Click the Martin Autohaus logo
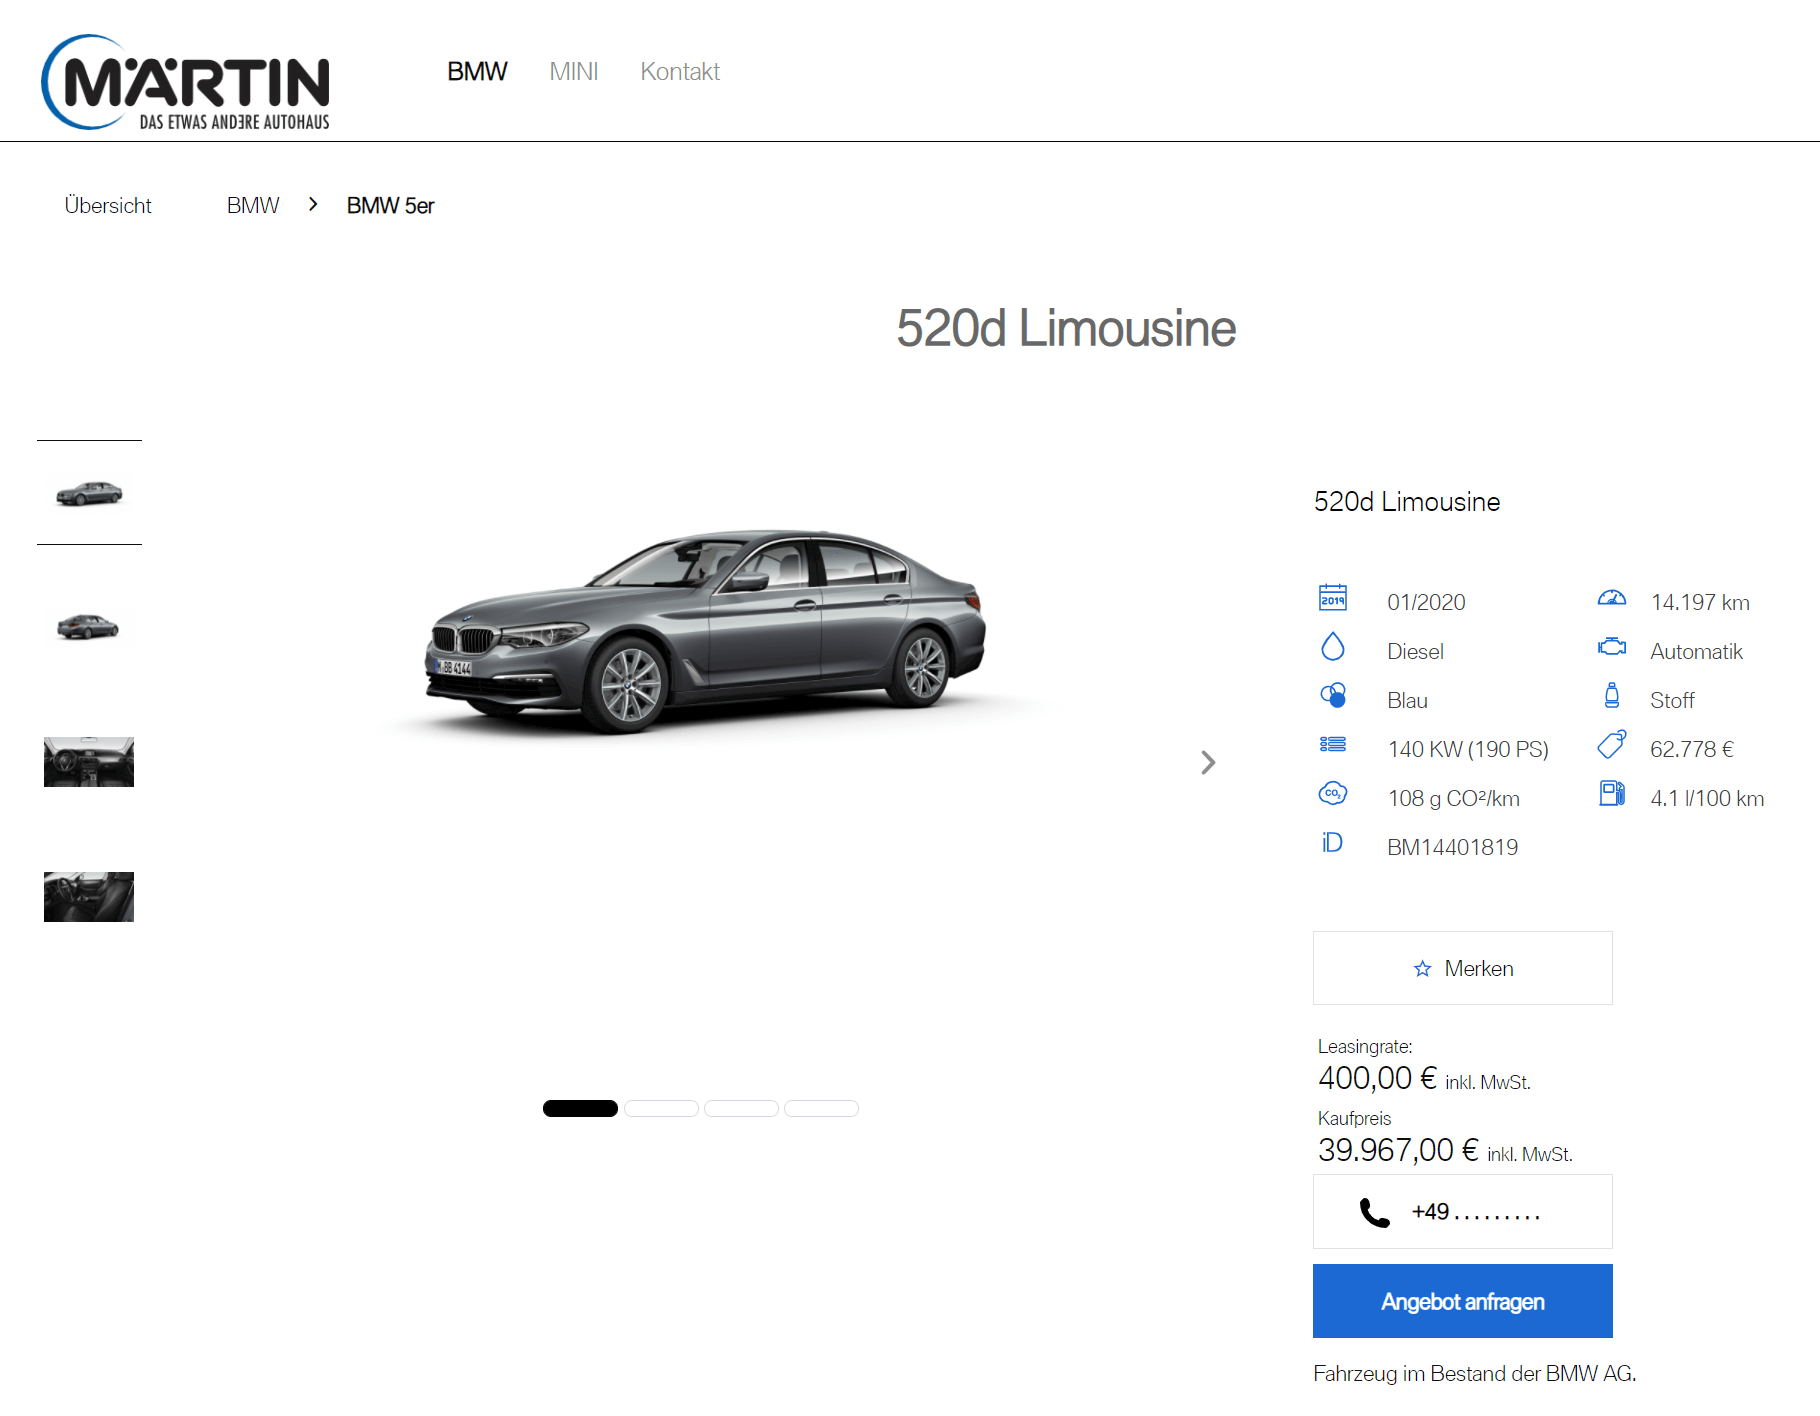The image size is (1820, 1416). click(186, 82)
